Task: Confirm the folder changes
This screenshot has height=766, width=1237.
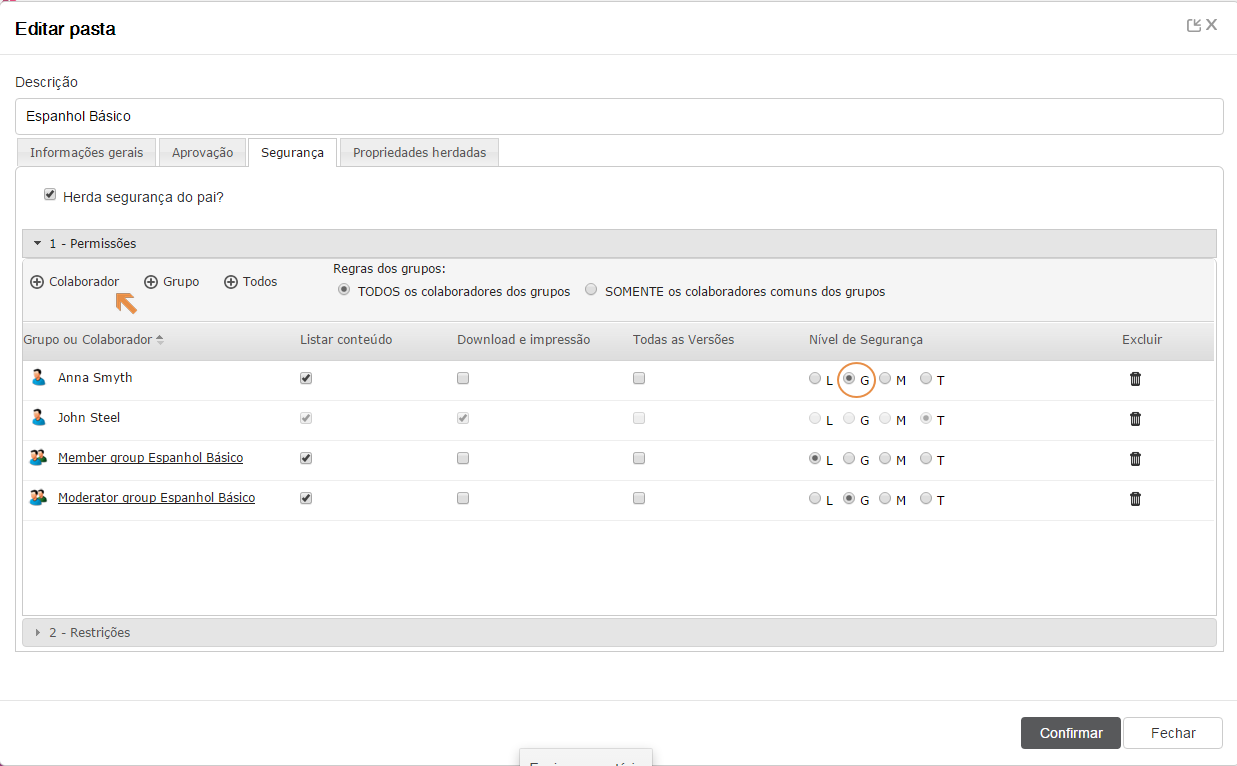Action: (1071, 733)
